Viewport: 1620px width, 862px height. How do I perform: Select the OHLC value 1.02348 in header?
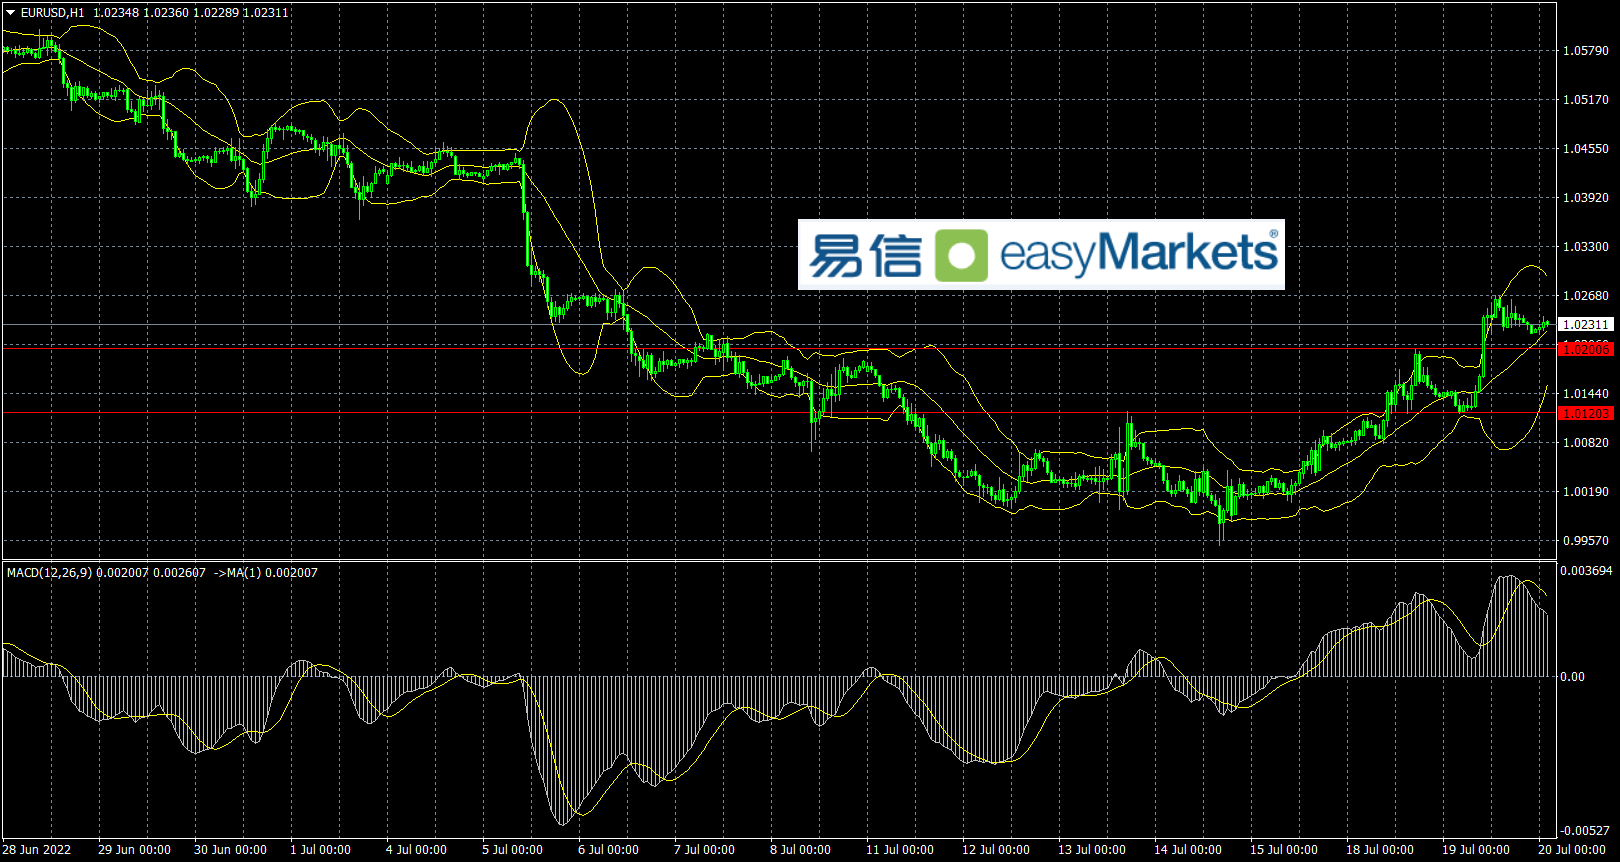114,13
